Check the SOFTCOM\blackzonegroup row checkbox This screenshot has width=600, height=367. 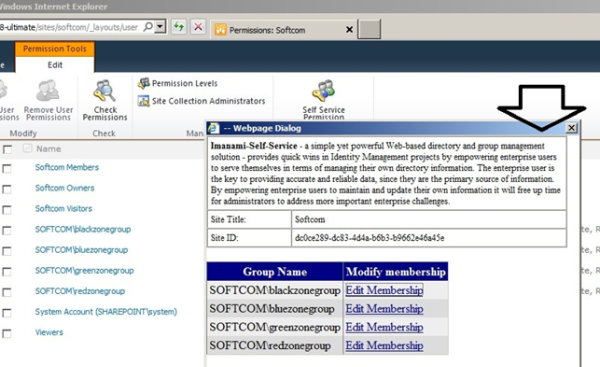(7, 230)
